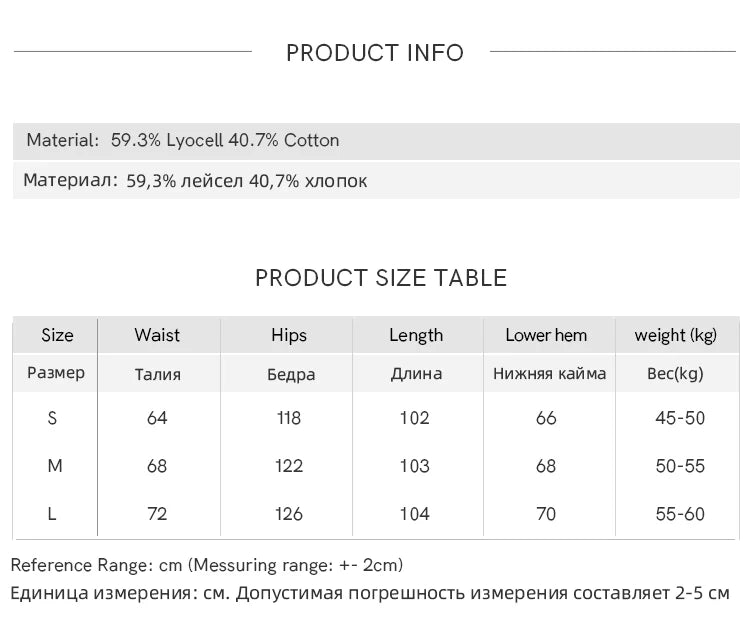
Task: Click the length value 103
Action: pyautogui.click(x=414, y=466)
